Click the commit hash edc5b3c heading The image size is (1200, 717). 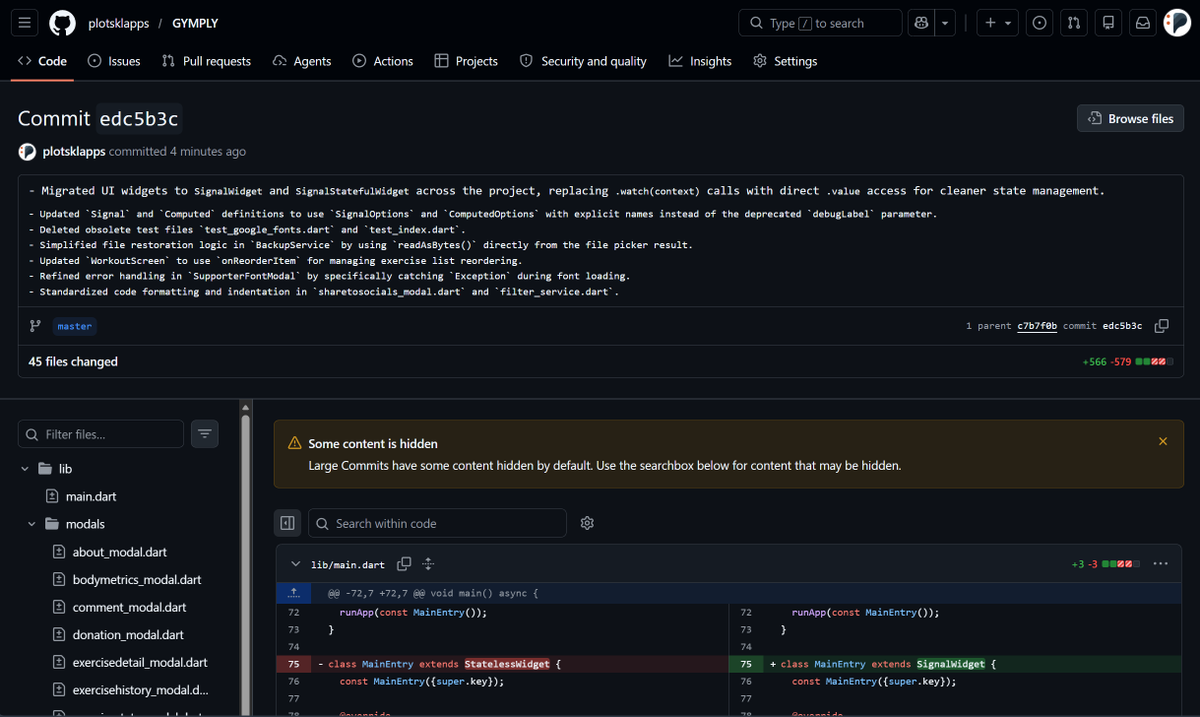click(x=139, y=119)
